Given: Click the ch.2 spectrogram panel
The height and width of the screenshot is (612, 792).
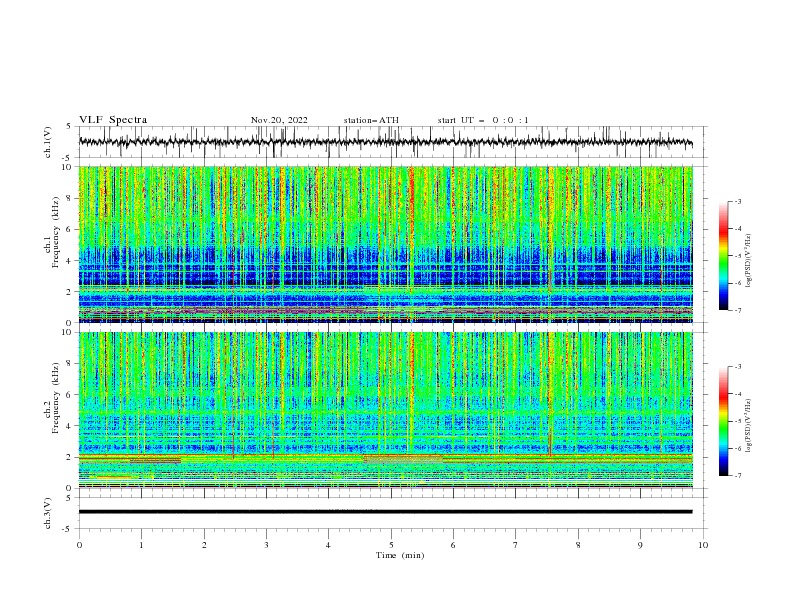Looking at the screenshot, I should click(x=385, y=410).
